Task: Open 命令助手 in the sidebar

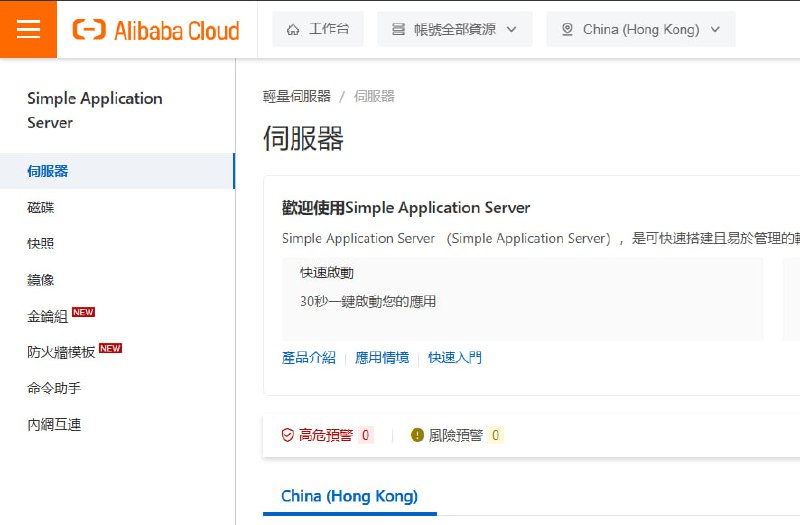Action: pos(54,388)
